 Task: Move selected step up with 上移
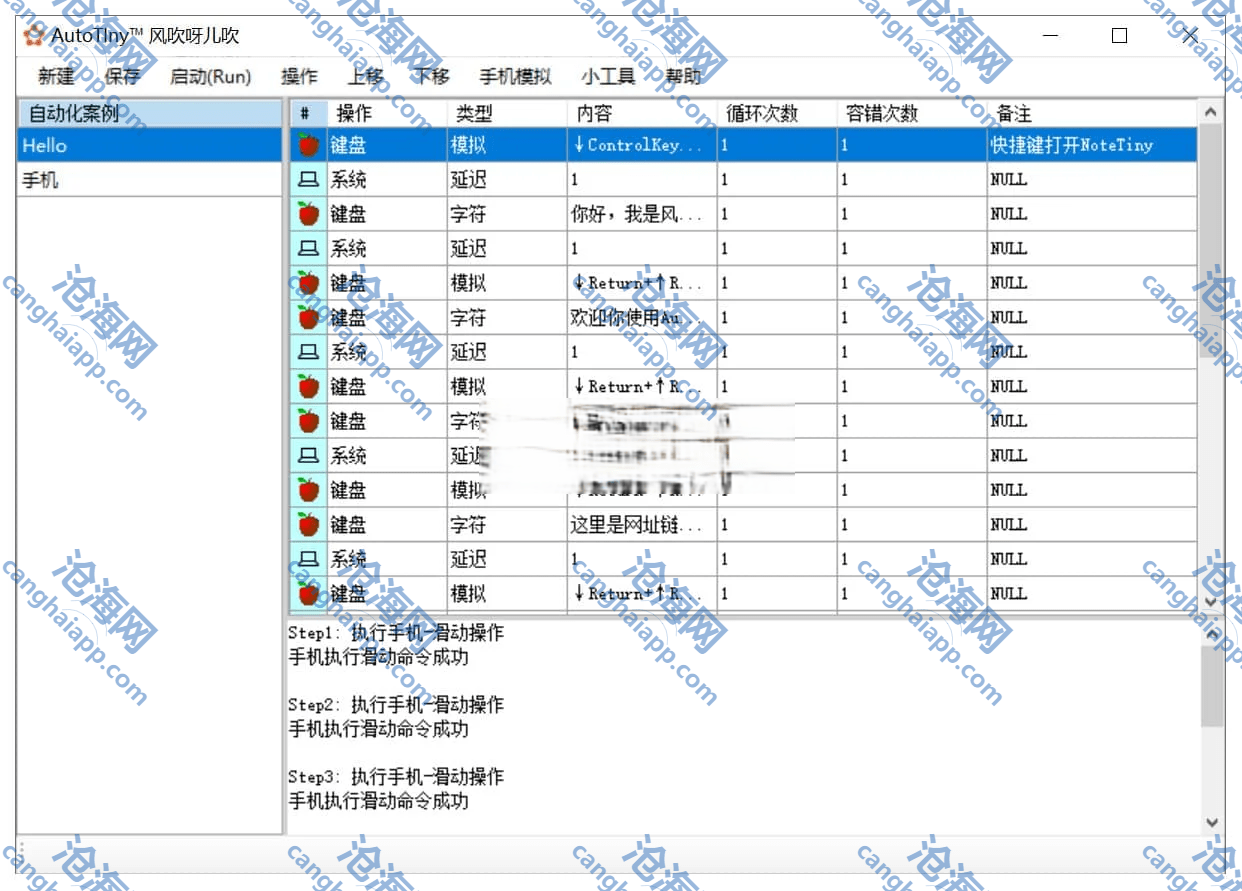point(365,76)
